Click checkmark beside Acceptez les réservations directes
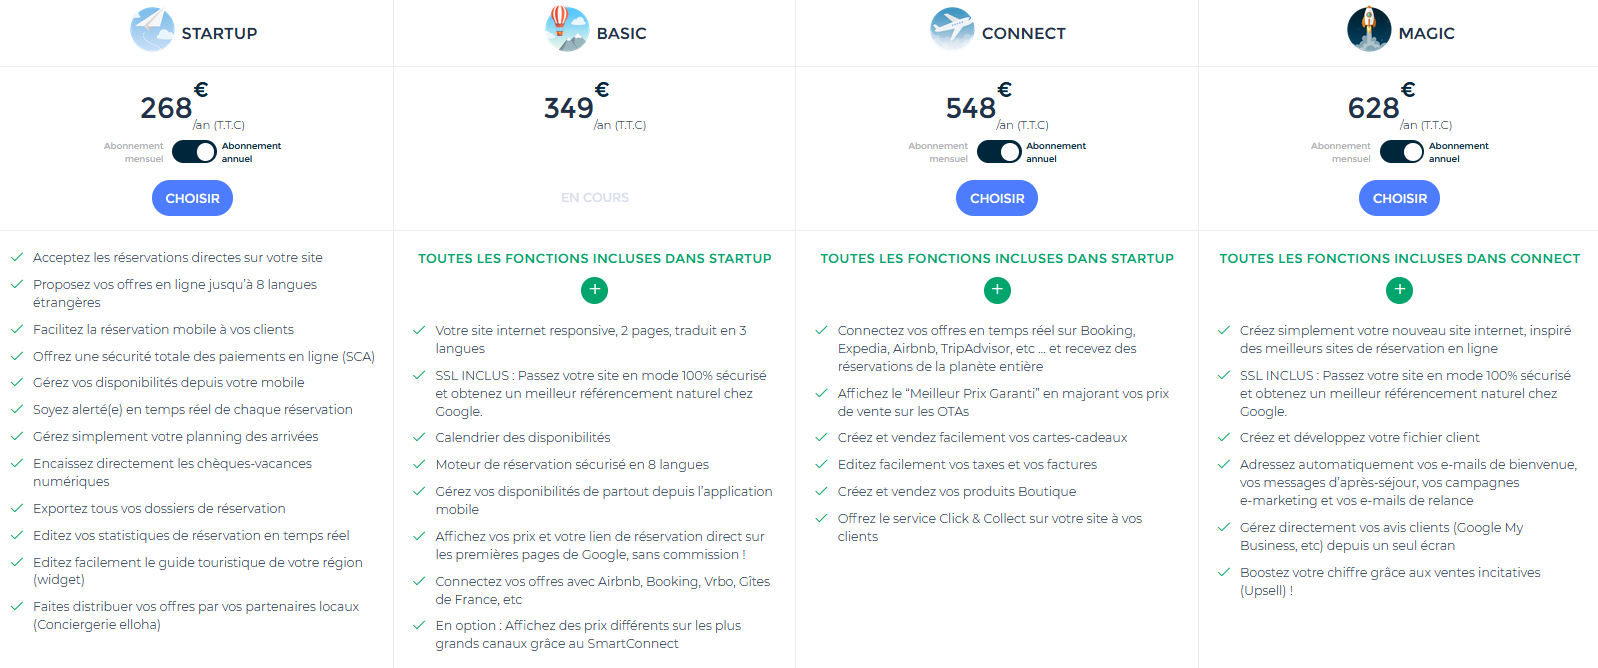 [17, 257]
